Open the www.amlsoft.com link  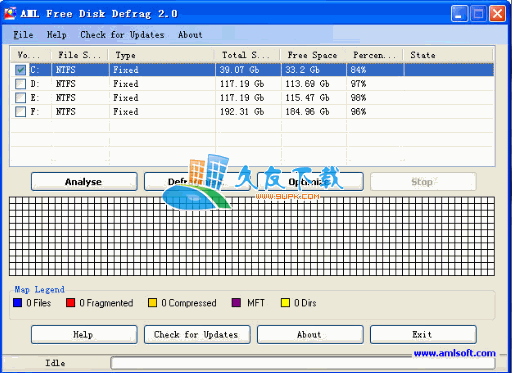(454, 353)
